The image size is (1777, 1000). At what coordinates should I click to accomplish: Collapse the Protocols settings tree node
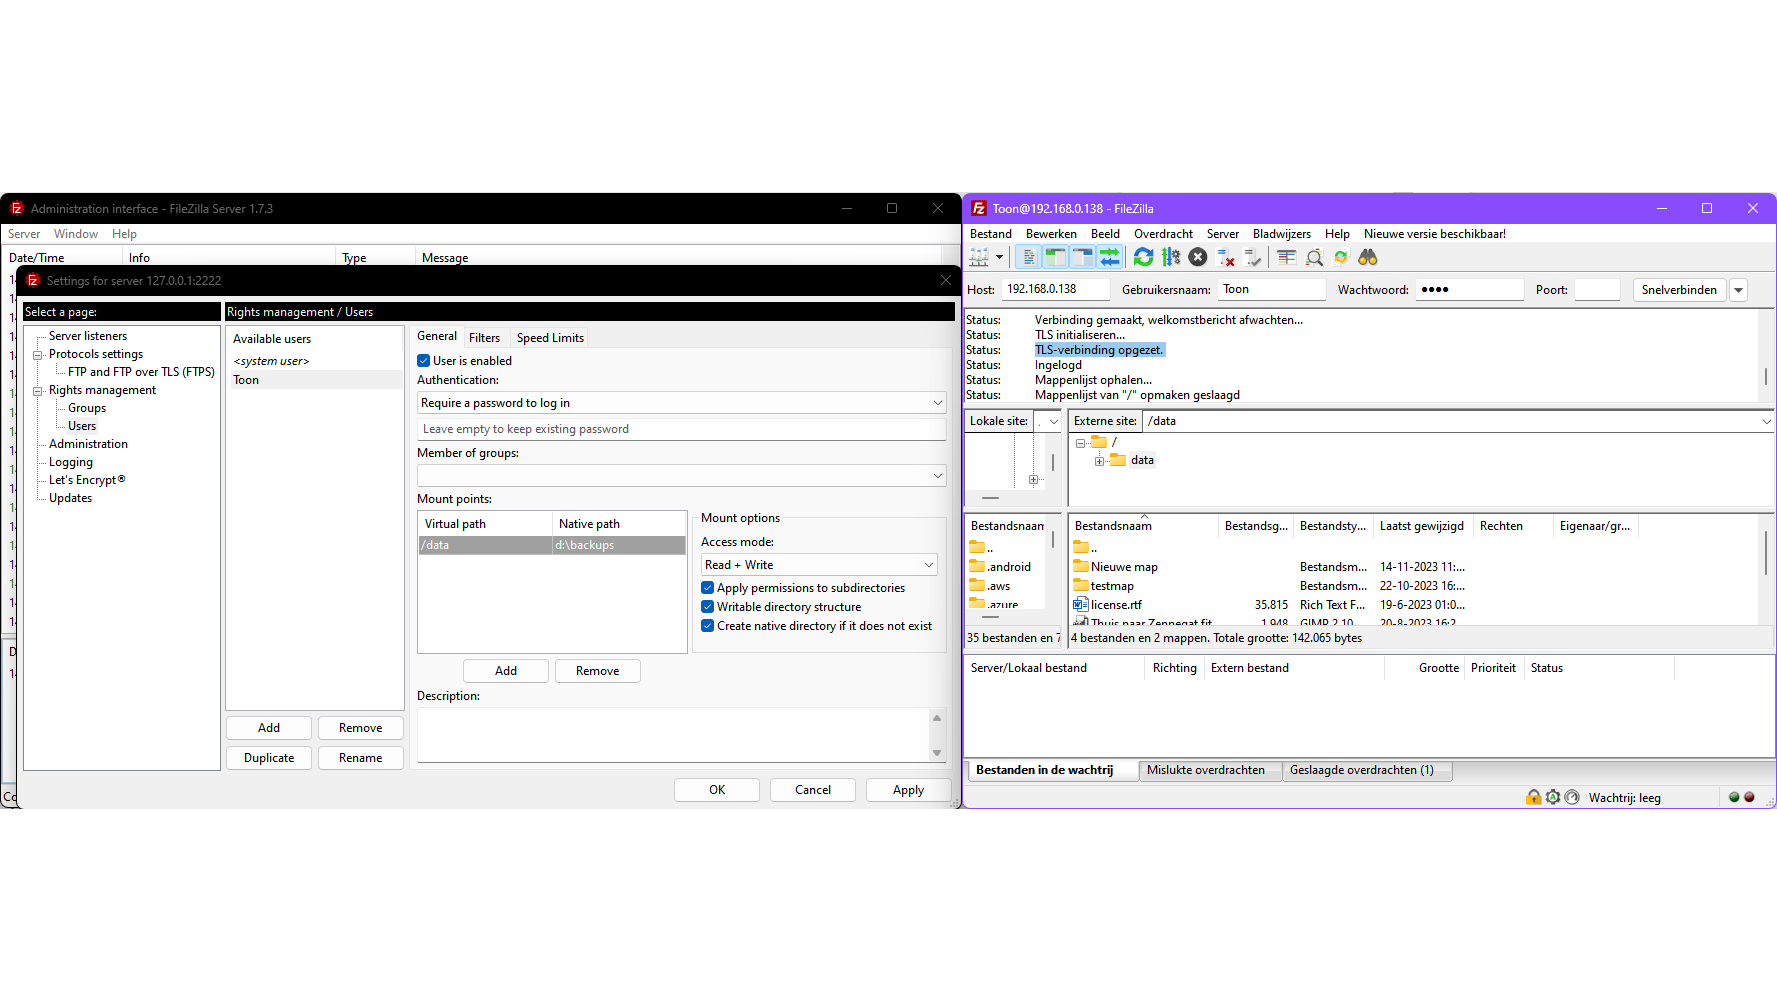[x=38, y=355]
